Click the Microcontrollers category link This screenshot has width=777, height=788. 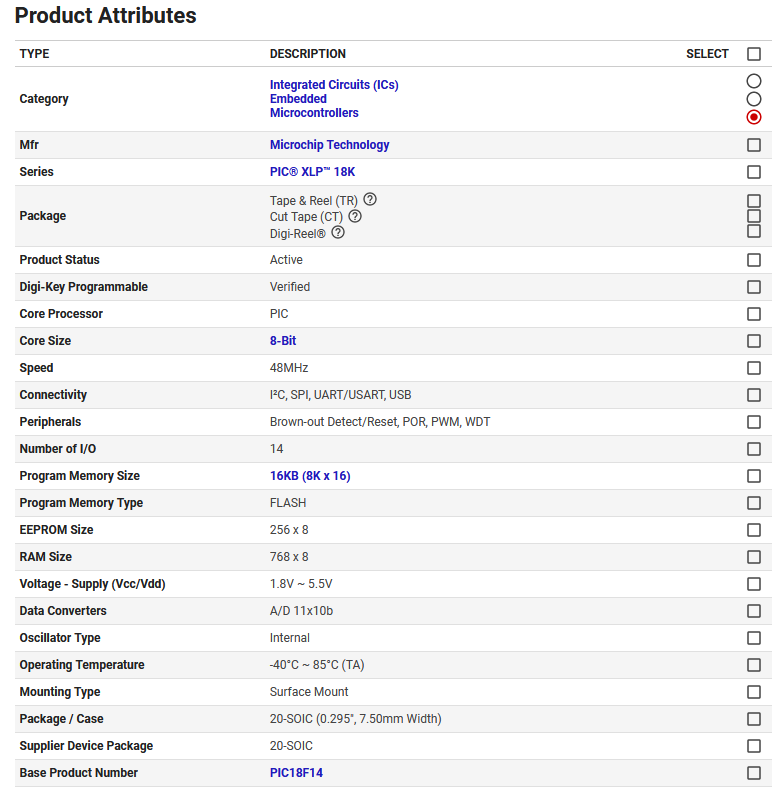coord(314,113)
